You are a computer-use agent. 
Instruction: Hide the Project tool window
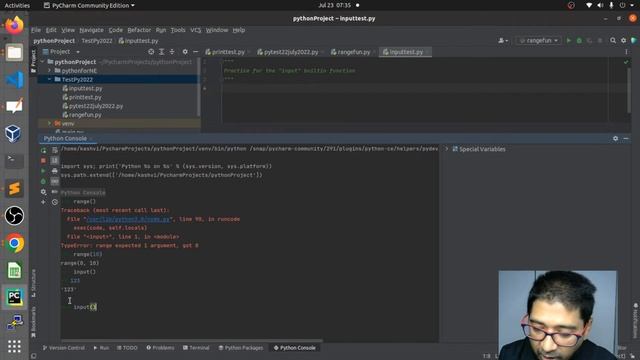[x=196, y=52]
